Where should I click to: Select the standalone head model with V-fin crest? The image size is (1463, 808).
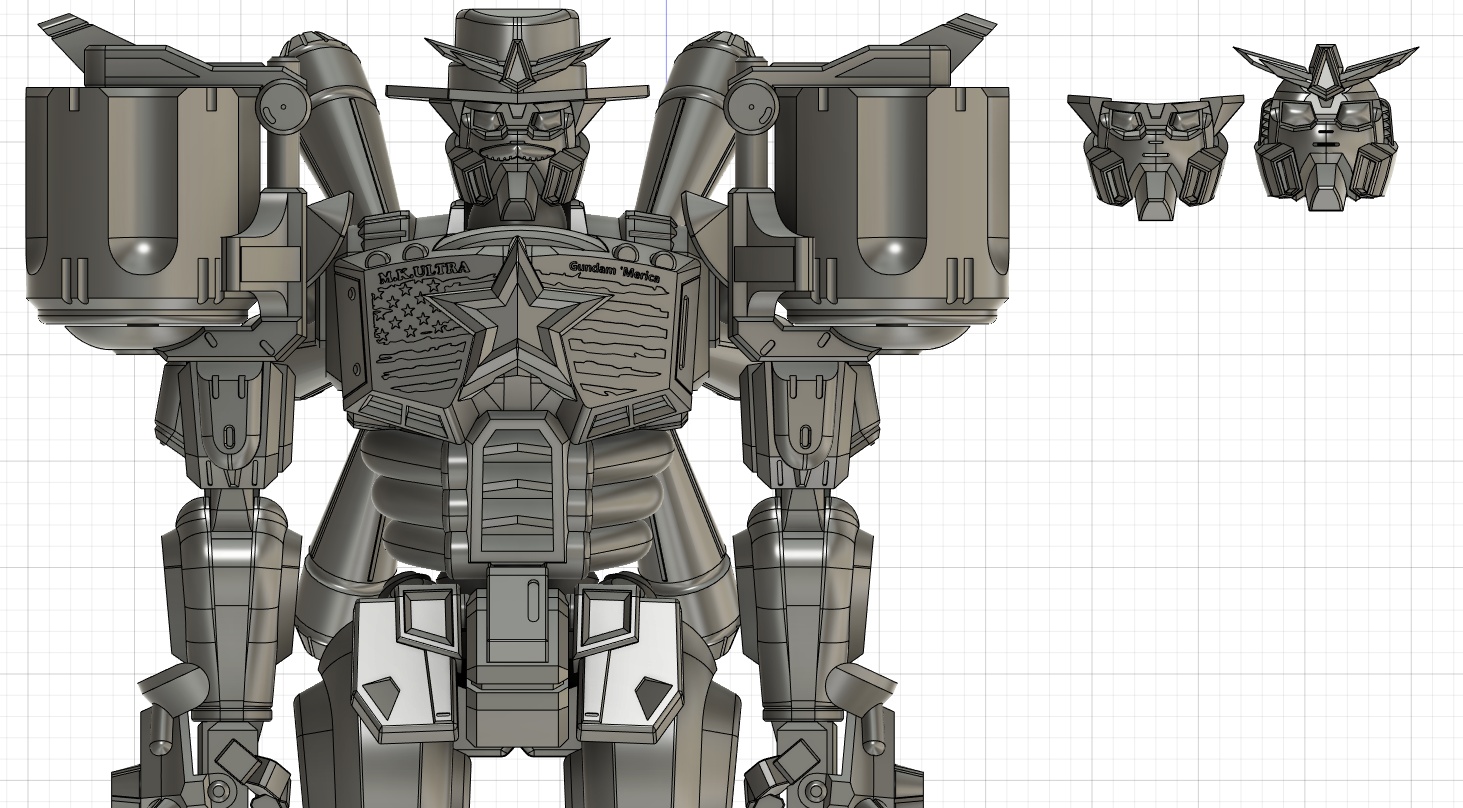pos(1326,127)
